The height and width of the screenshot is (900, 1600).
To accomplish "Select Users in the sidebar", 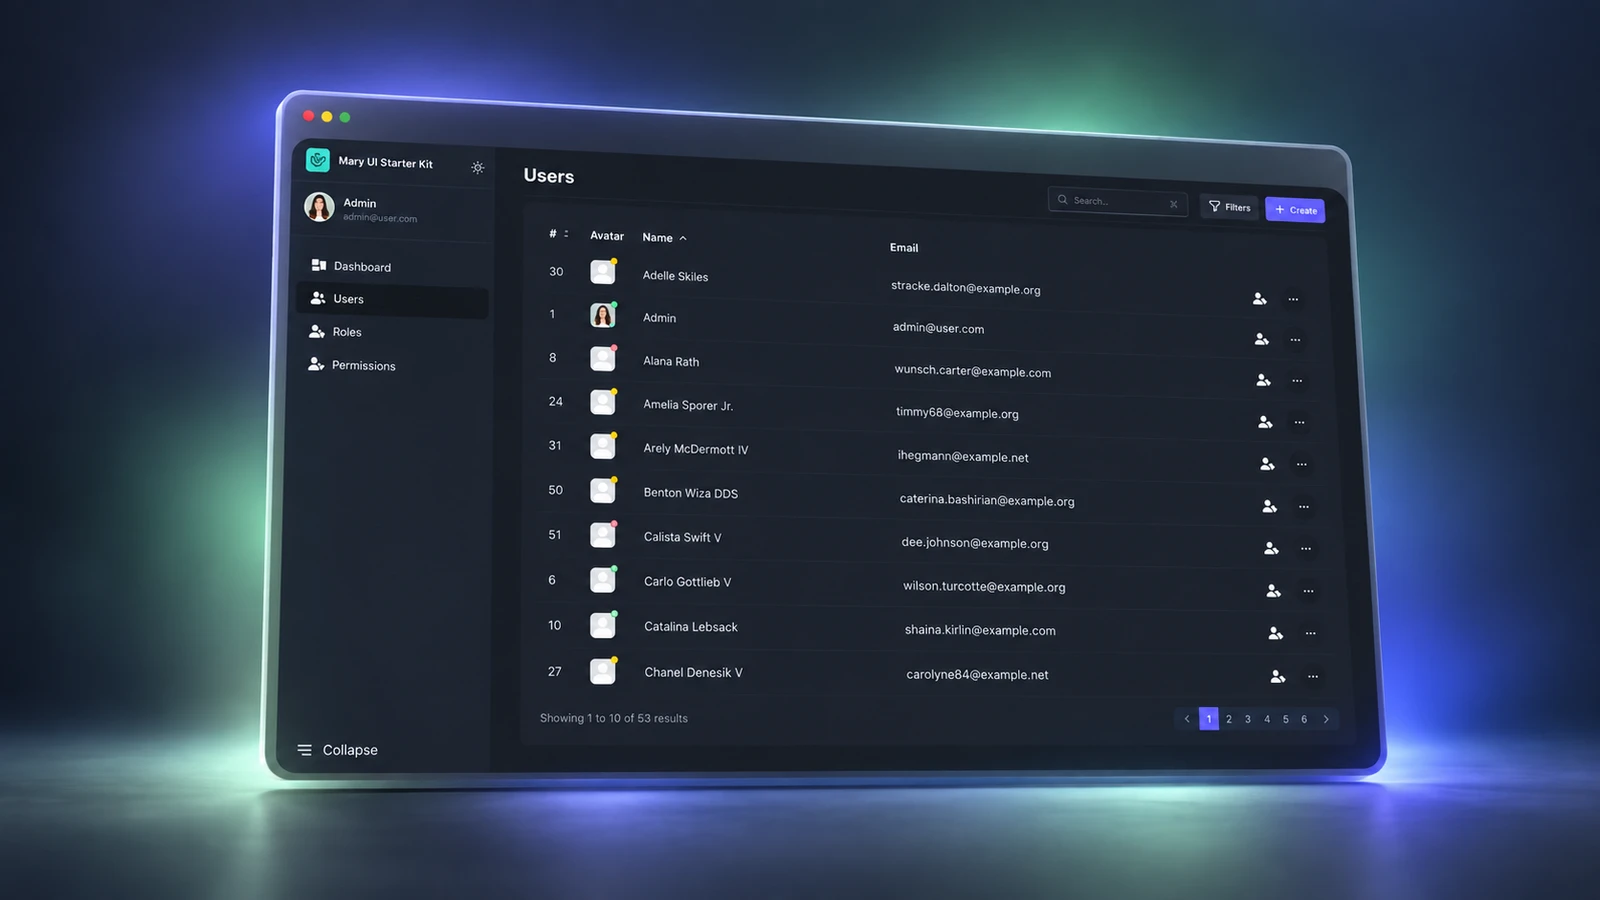I will point(393,299).
